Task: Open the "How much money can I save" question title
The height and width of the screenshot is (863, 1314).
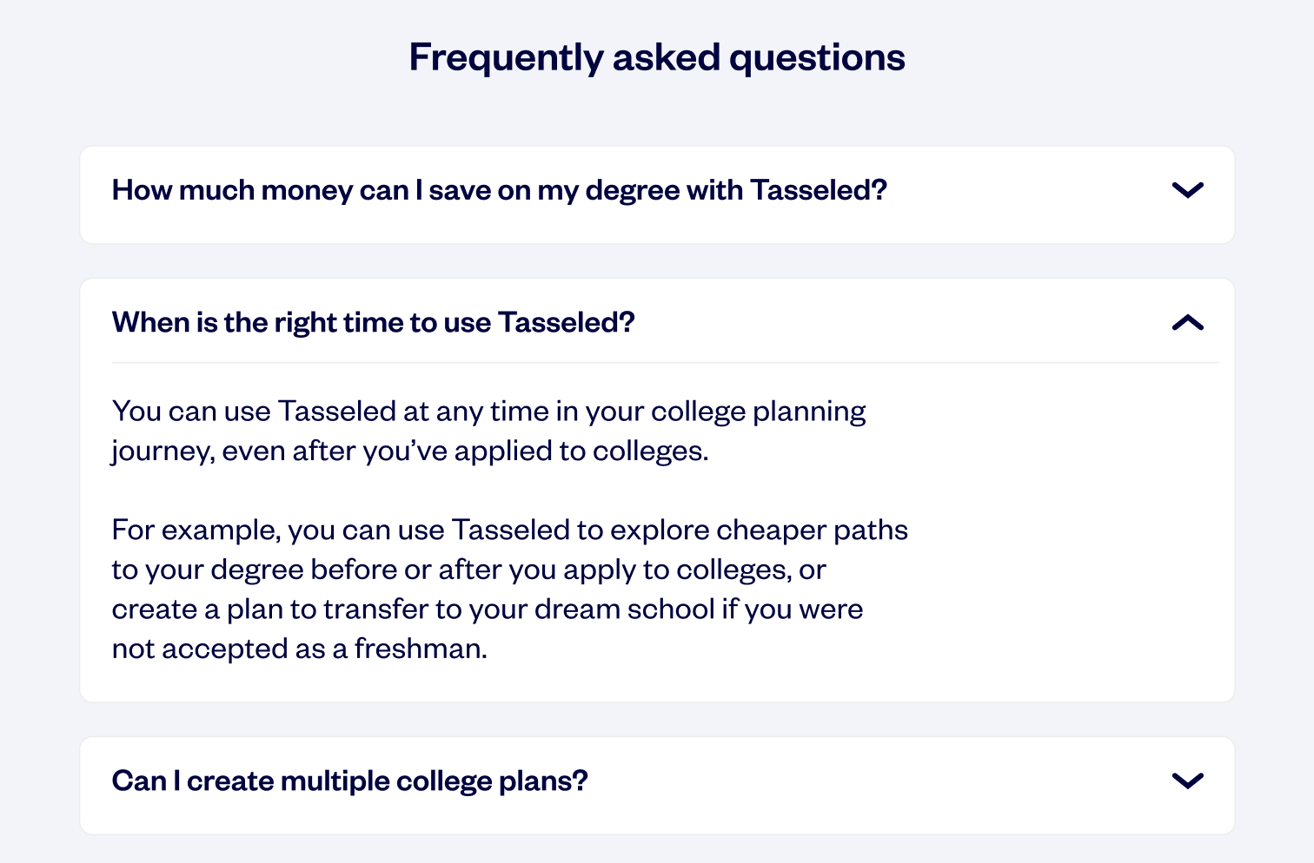Action: pos(499,190)
